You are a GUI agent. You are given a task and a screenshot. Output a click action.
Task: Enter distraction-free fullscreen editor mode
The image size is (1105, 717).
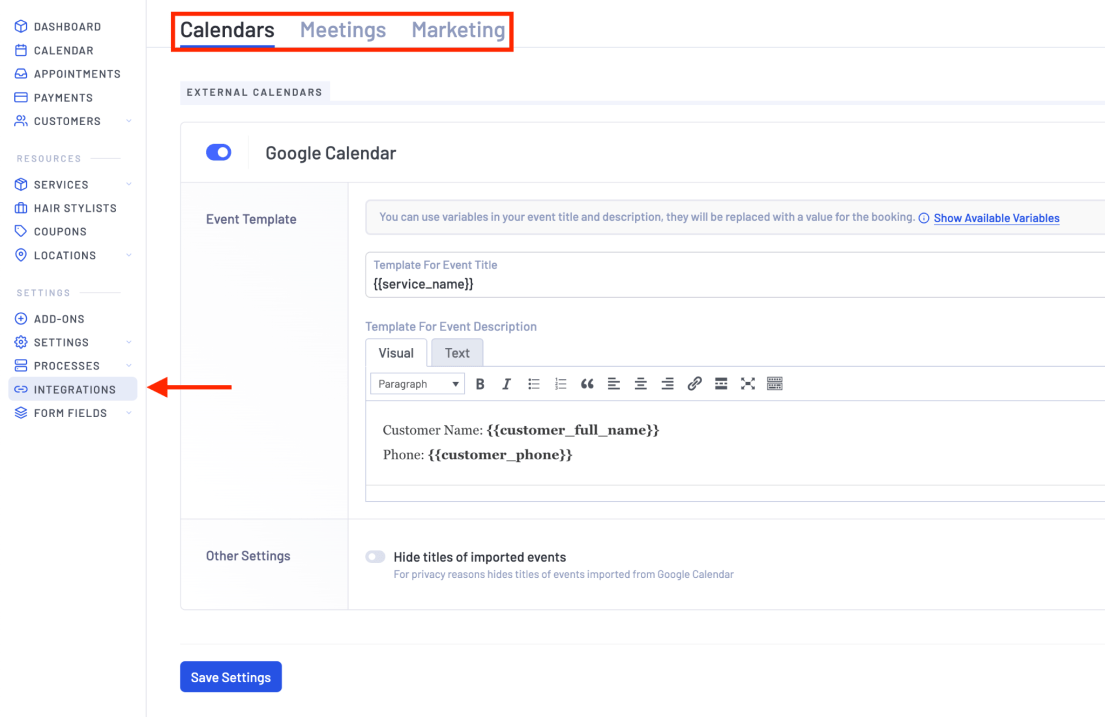(x=748, y=384)
